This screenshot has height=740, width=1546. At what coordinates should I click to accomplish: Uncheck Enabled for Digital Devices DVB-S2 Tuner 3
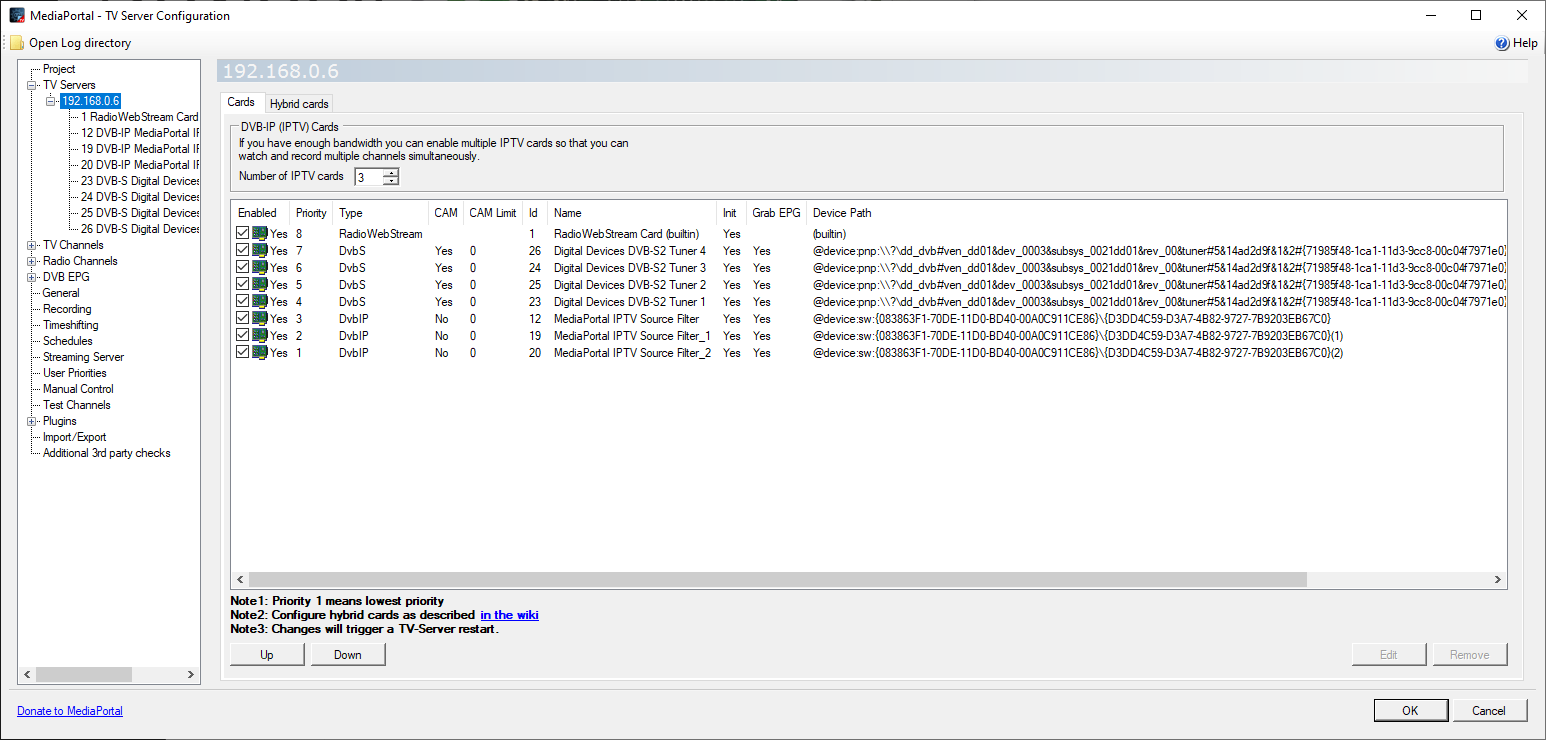point(243,267)
